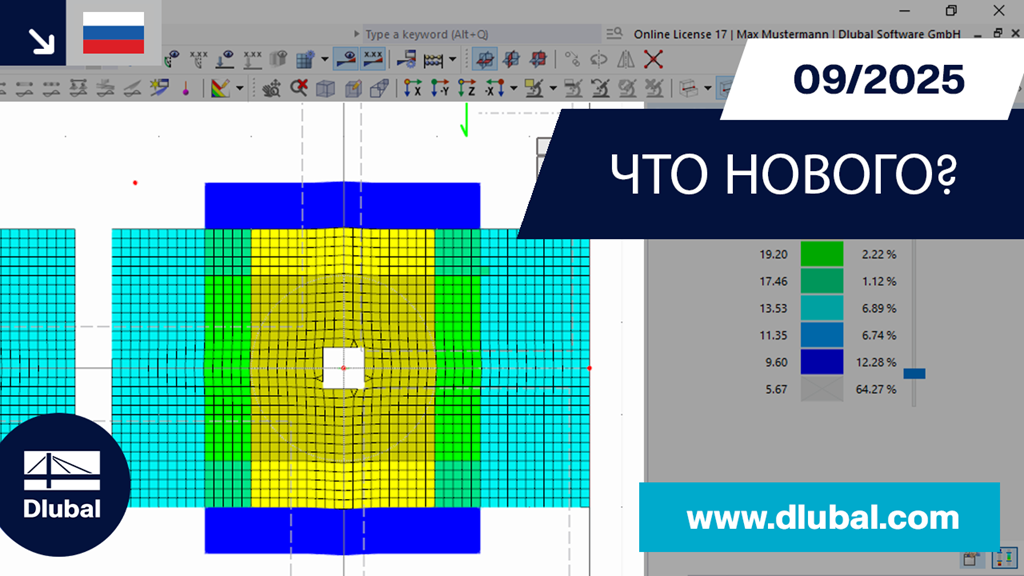Click the microscope with rotate arrow icon
This screenshot has height=576, width=1024.
601,88
